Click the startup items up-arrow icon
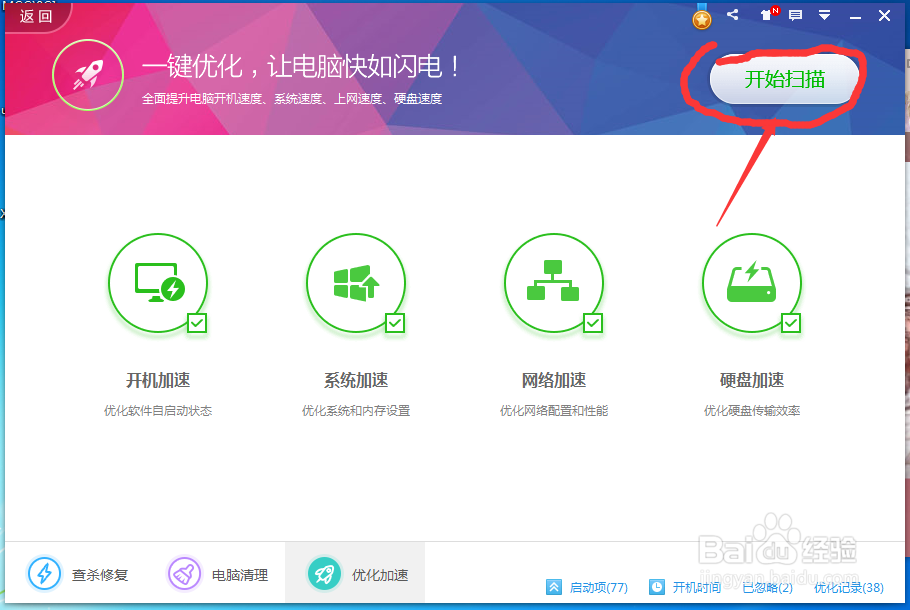The height and width of the screenshot is (610, 910). click(554, 587)
